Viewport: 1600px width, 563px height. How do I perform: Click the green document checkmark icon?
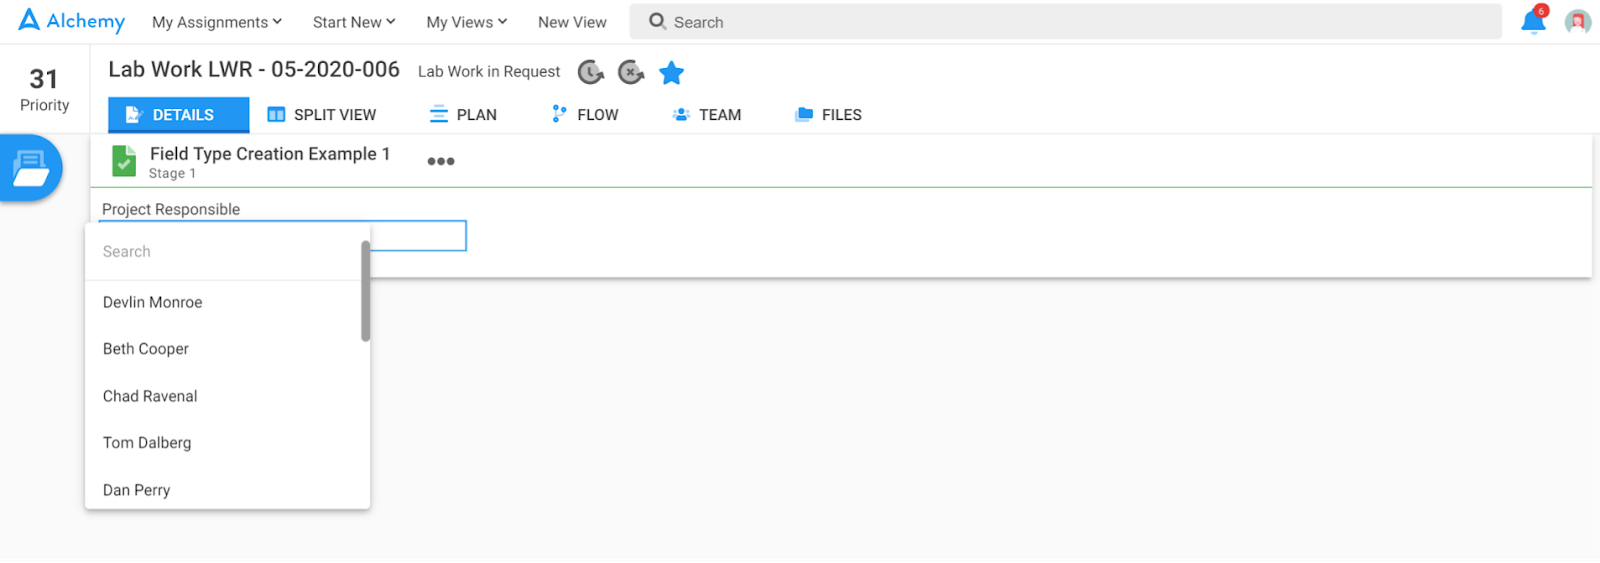pyautogui.click(x=124, y=160)
